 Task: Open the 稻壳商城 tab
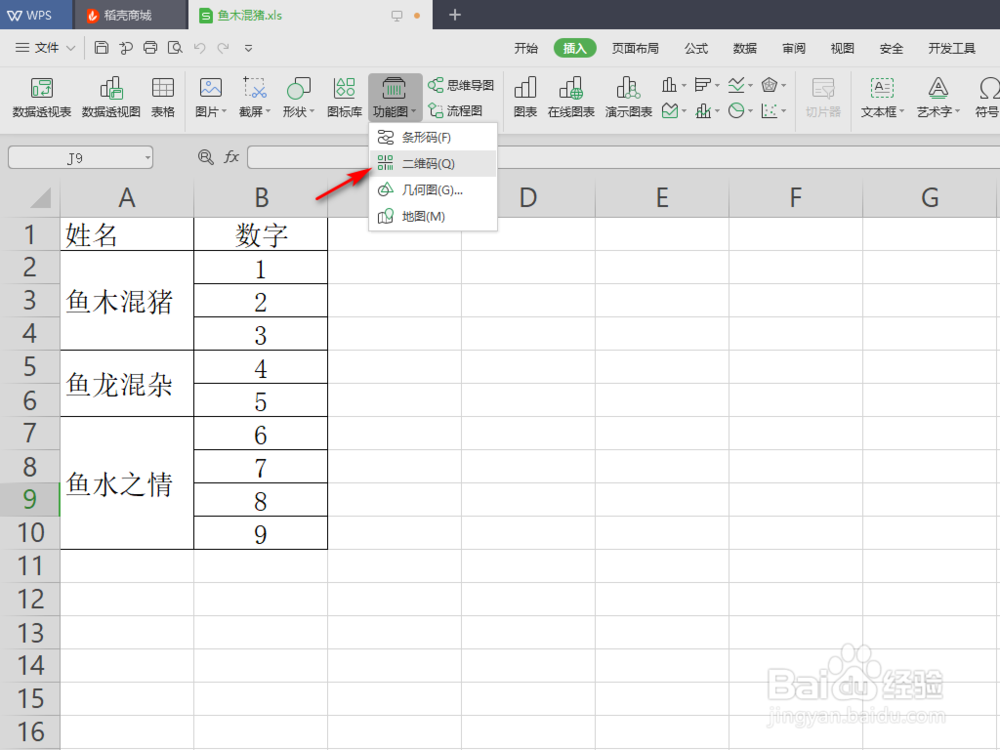pyautogui.click(x=129, y=15)
